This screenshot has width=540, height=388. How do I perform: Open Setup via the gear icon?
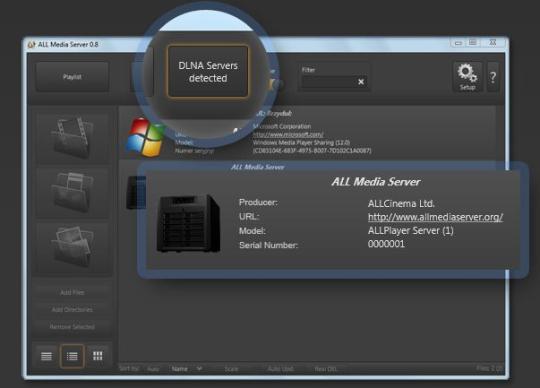[x=467, y=76]
